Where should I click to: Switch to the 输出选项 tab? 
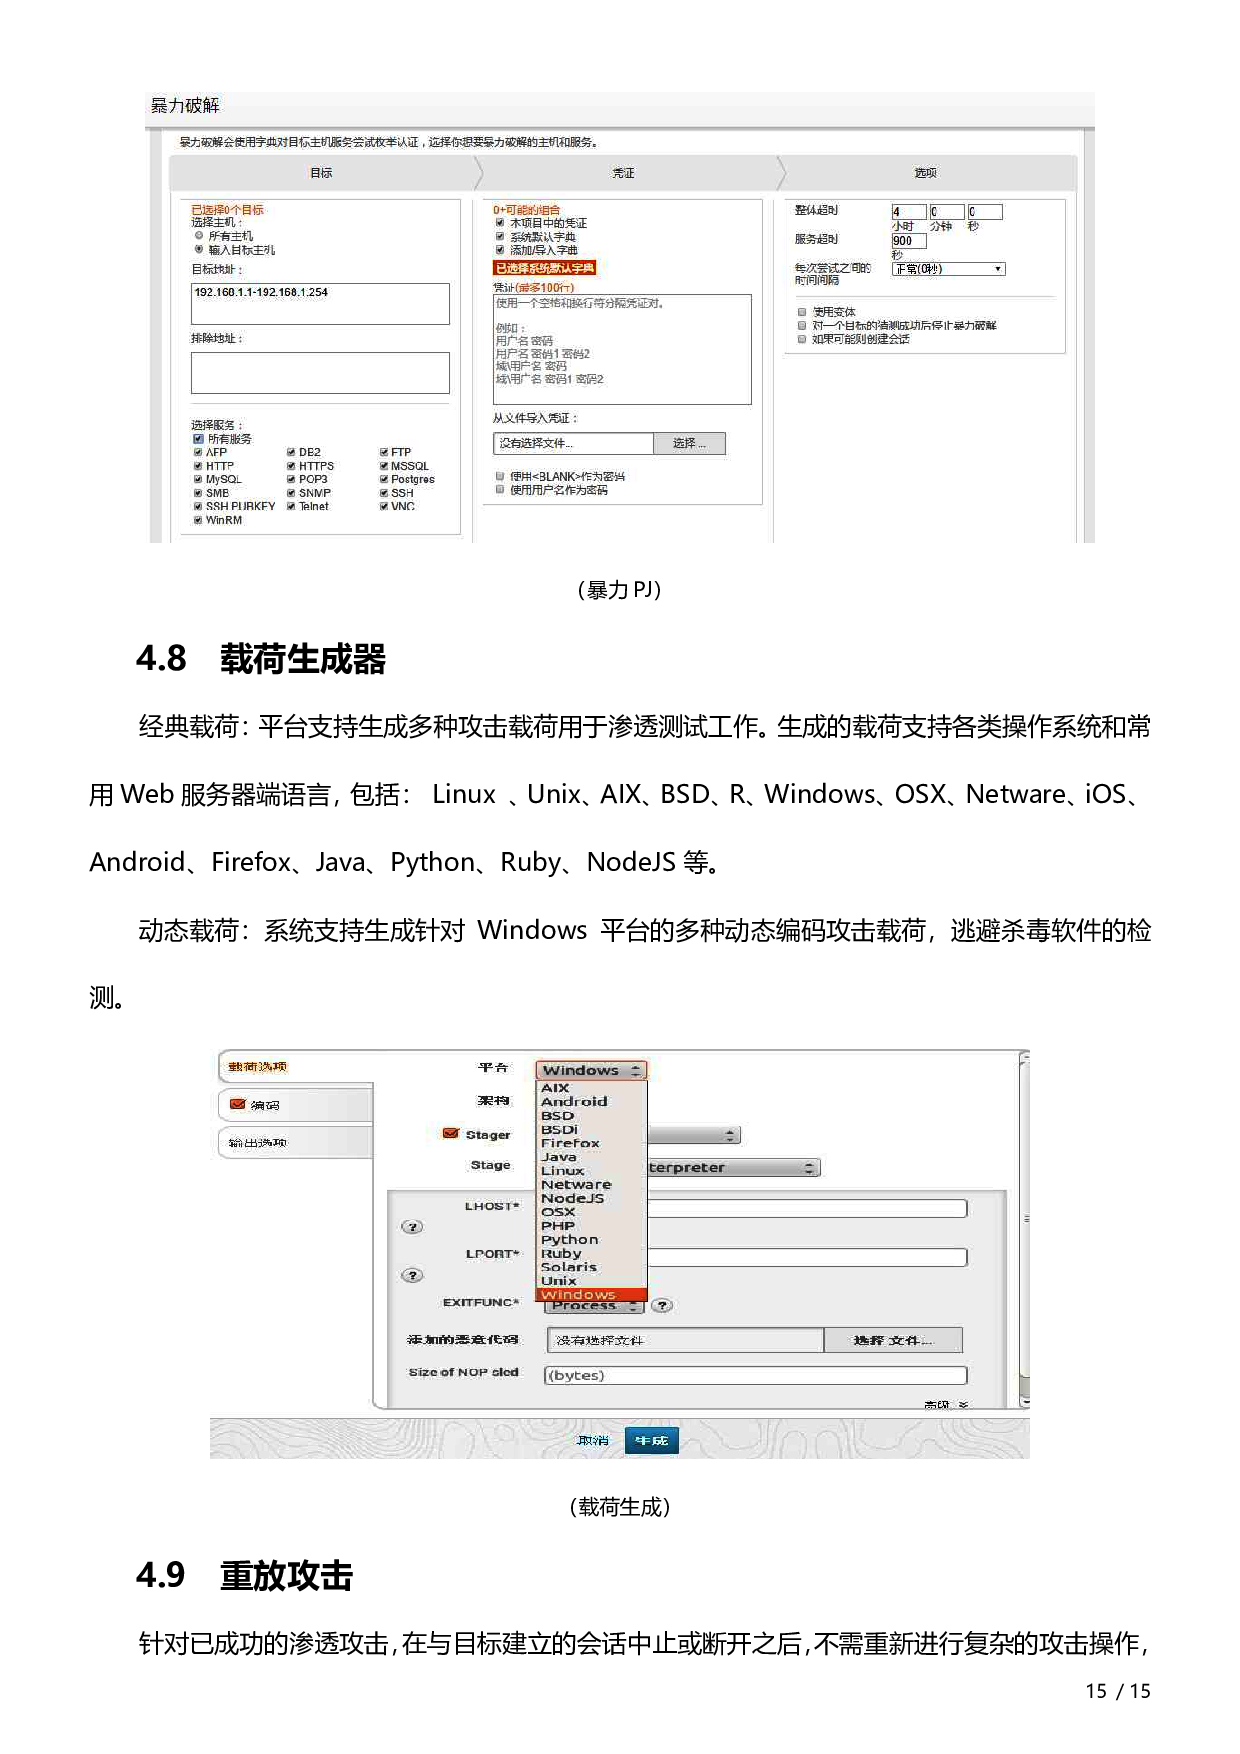coord(295,1143)
